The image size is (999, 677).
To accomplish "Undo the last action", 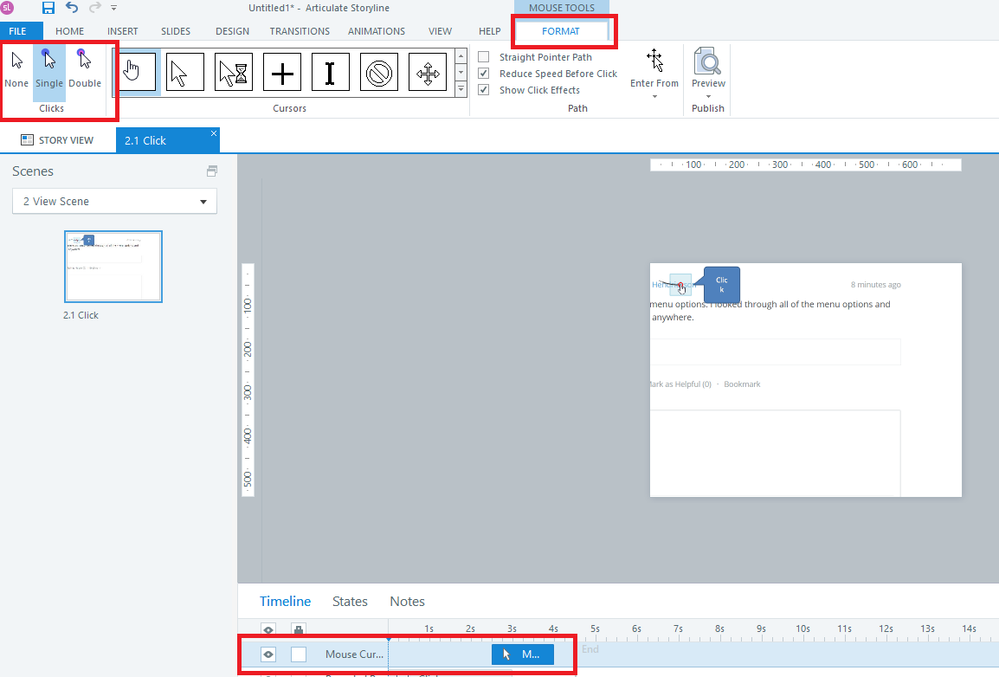I will pos(72,8).
